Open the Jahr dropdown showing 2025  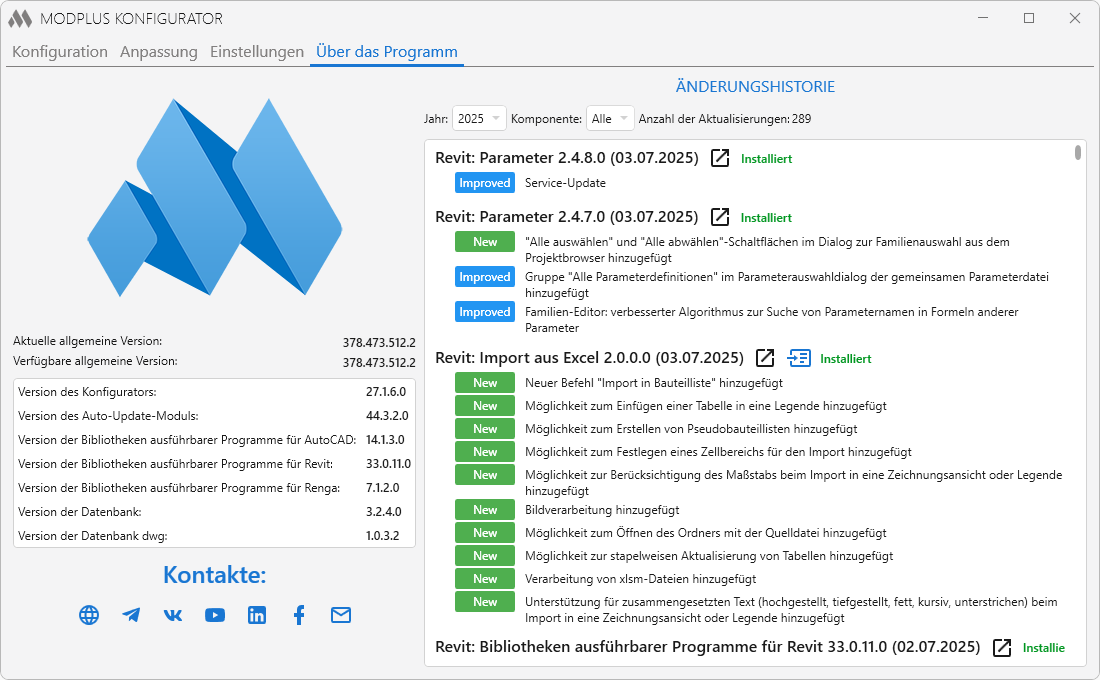click(x=478, y=119)
